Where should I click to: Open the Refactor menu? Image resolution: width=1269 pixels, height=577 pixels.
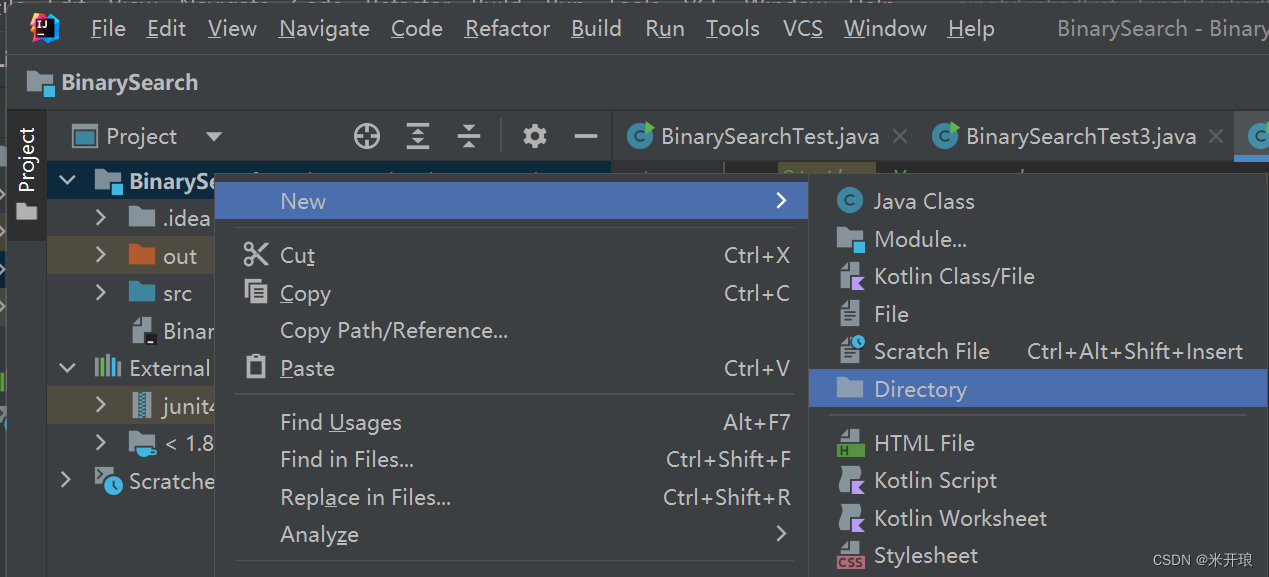[507, 29]
